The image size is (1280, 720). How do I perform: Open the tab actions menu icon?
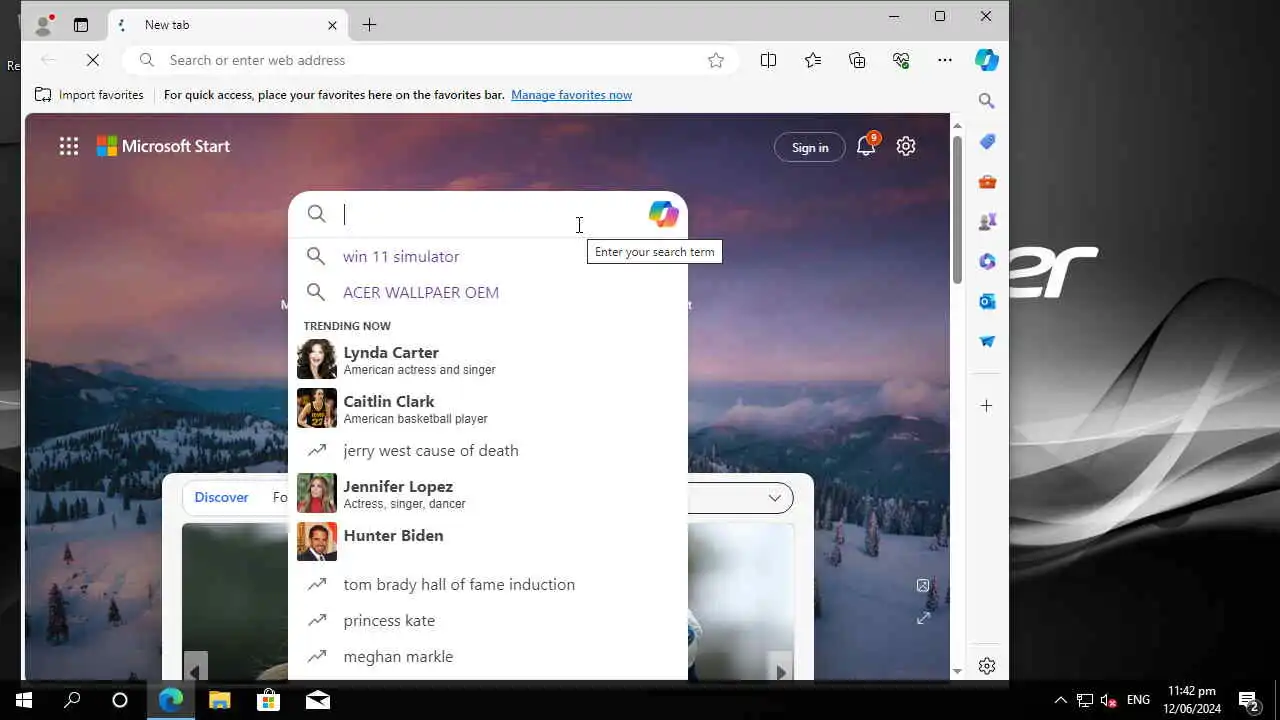[81, 25]
